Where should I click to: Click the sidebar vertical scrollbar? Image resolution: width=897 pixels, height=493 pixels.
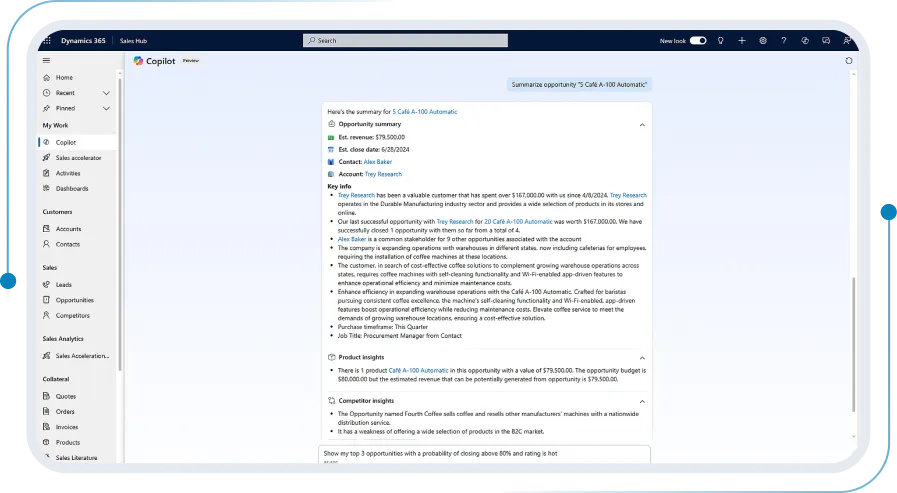coord(120,223)
